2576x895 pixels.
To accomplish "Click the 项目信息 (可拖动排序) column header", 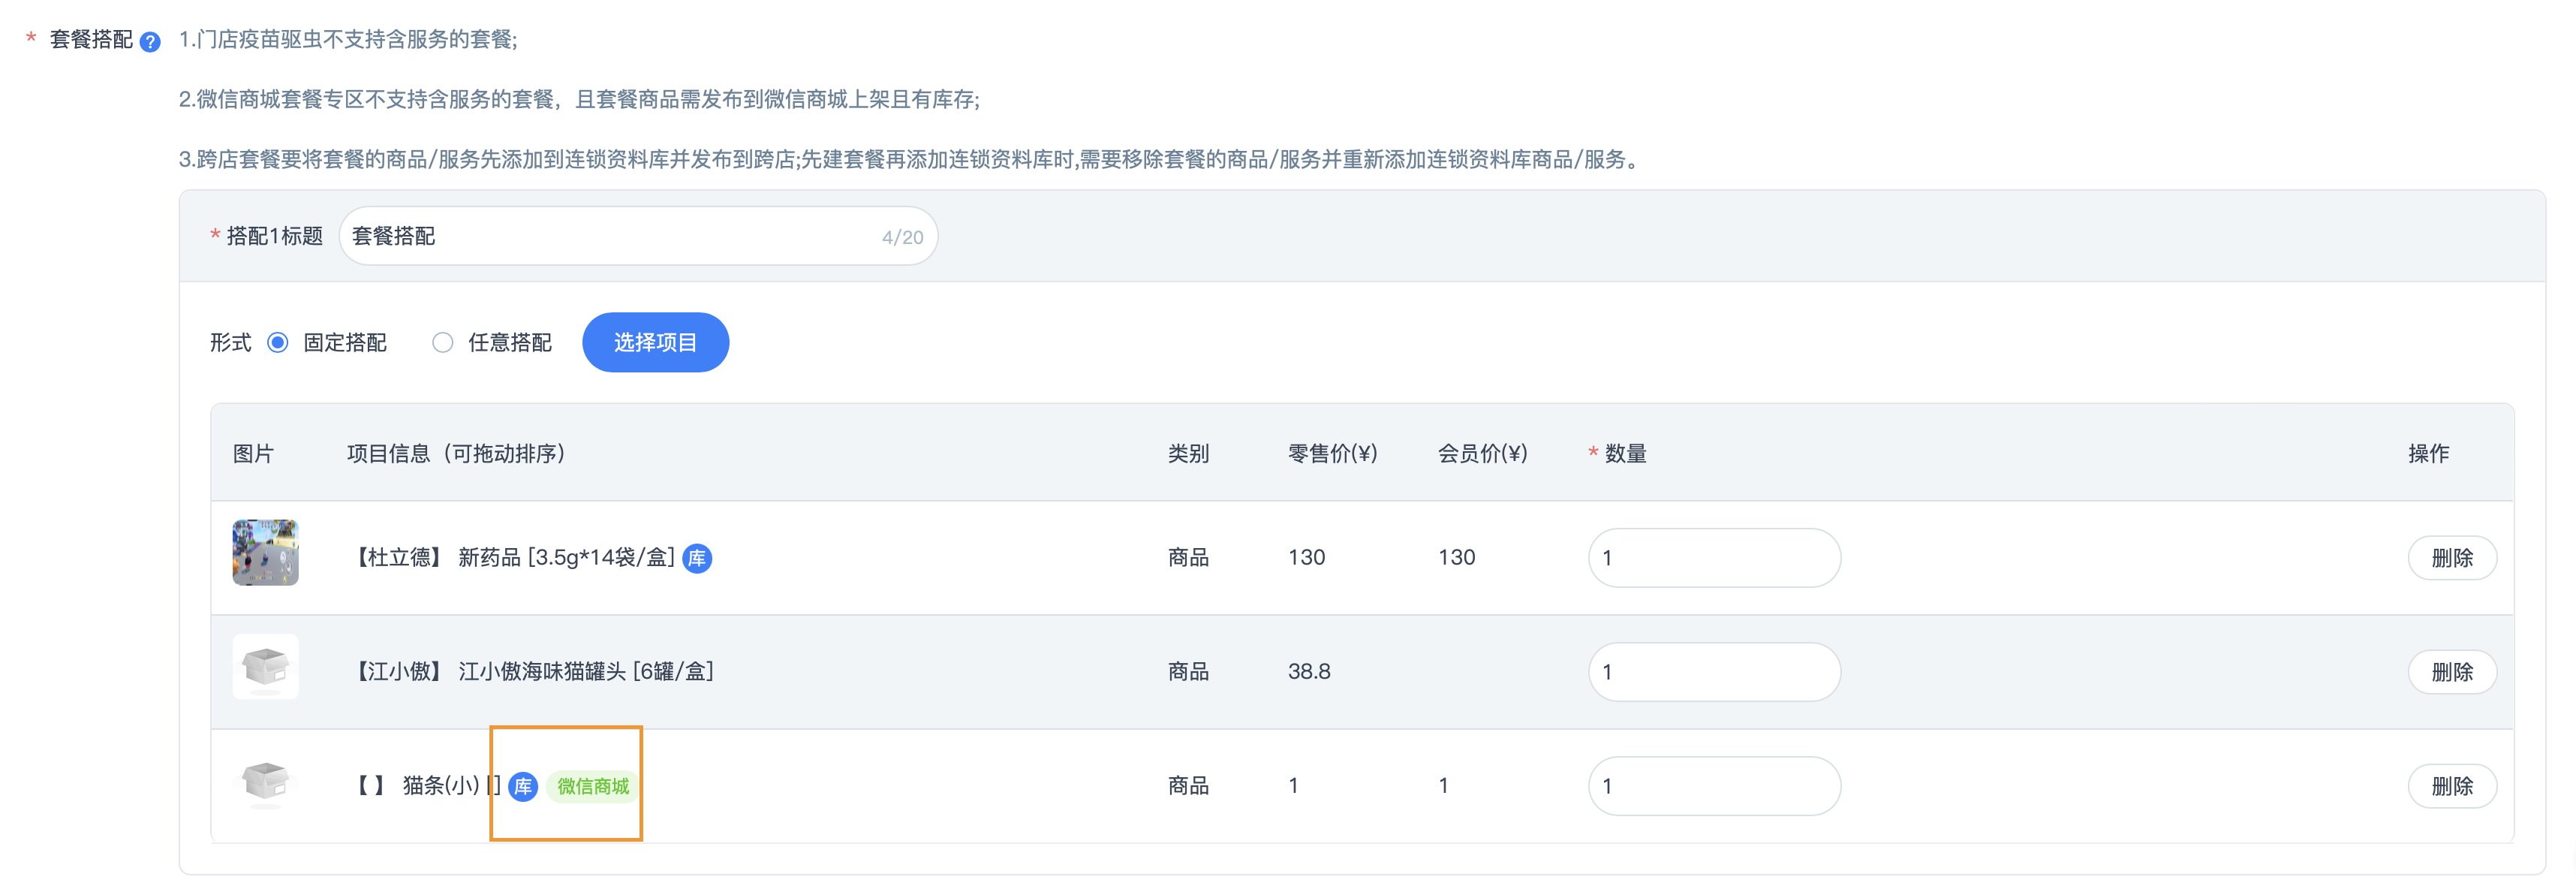I will (456, 454).
